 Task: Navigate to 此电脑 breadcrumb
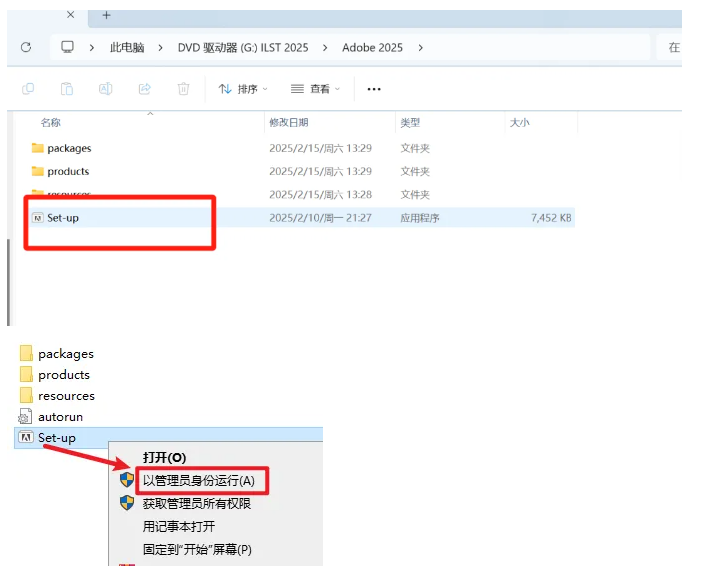point(127,48)
